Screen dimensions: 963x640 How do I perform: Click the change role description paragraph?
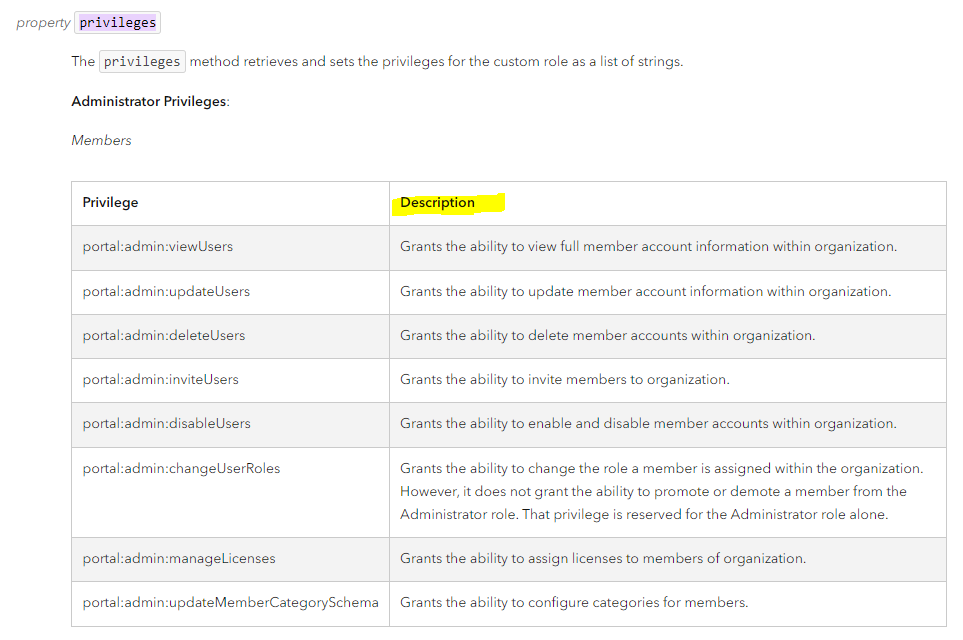(660, 491)
